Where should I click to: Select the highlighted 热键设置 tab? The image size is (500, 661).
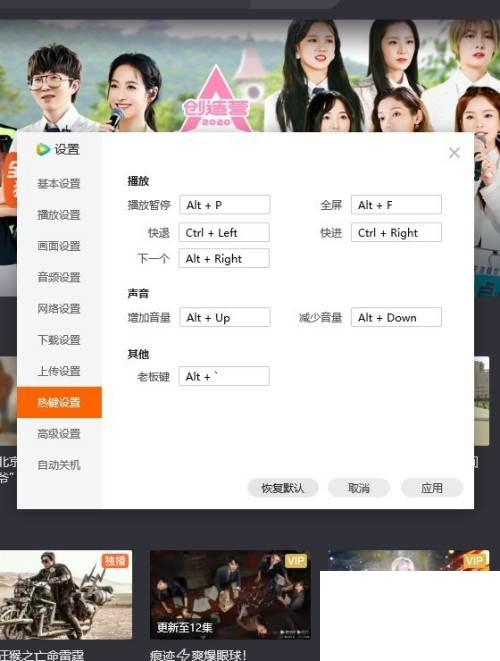click(x=59, y=402)
